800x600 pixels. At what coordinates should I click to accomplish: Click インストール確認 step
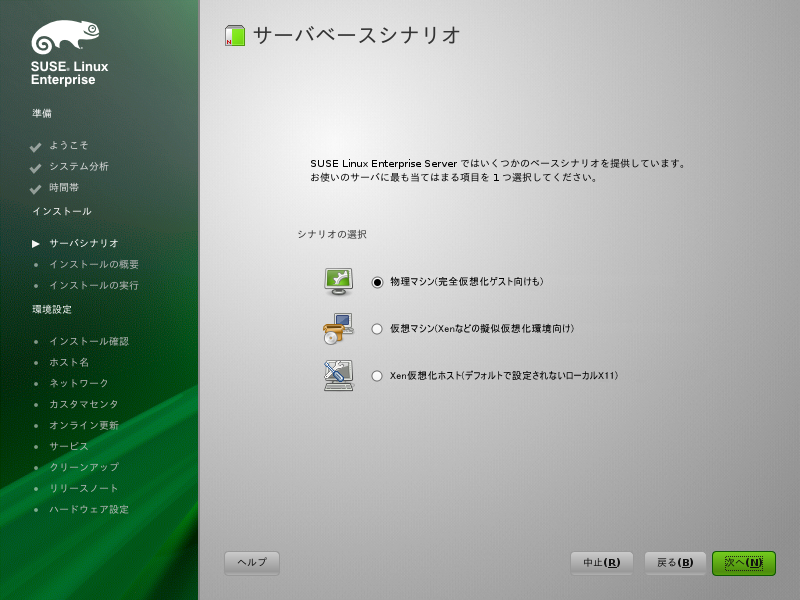pyautogui.click(x=89, y=341)
